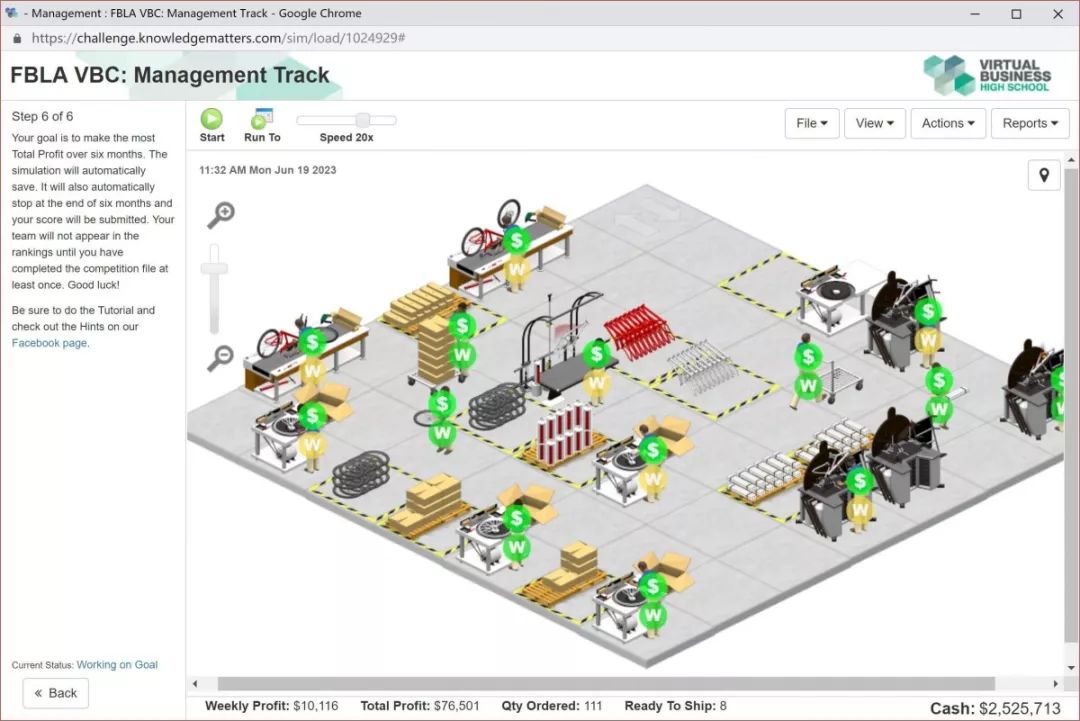
Task: Zoom in with the plus magnifier icon
Action: point(221,215)
